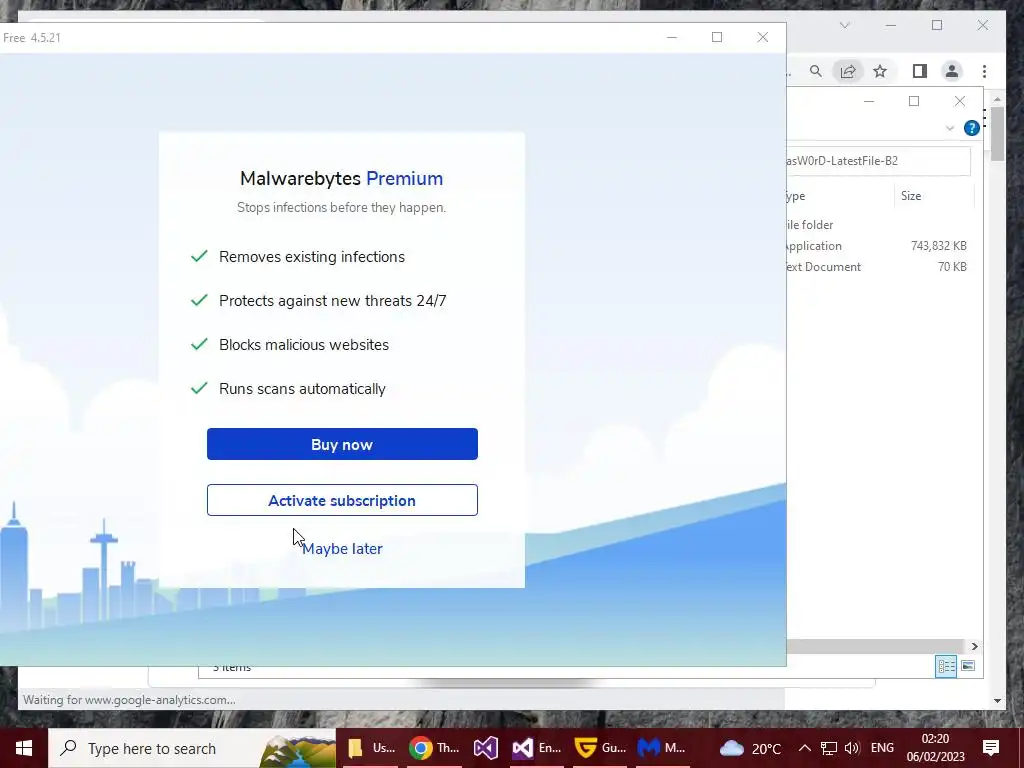1024x768 pixels.
Task: Open Visual Studio 'En...' taskbar item
Action: pyautogui.click(x=536, y=748)
